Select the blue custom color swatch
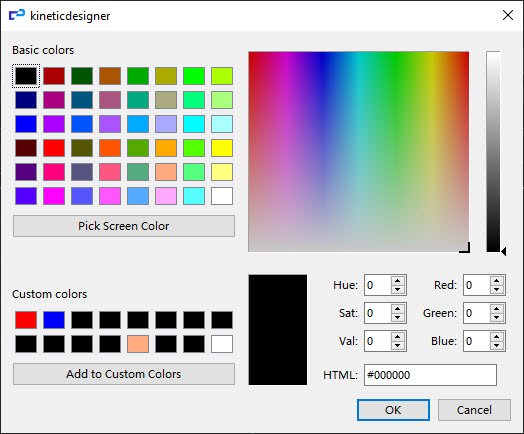524x434 pixels. (54, 320)
